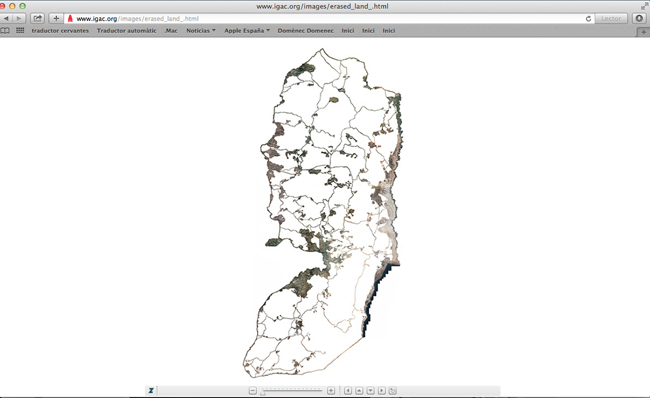This screenshot has width=650, height=398.
Task: Pan the map up with the arrow button
Action: [359, 391]
